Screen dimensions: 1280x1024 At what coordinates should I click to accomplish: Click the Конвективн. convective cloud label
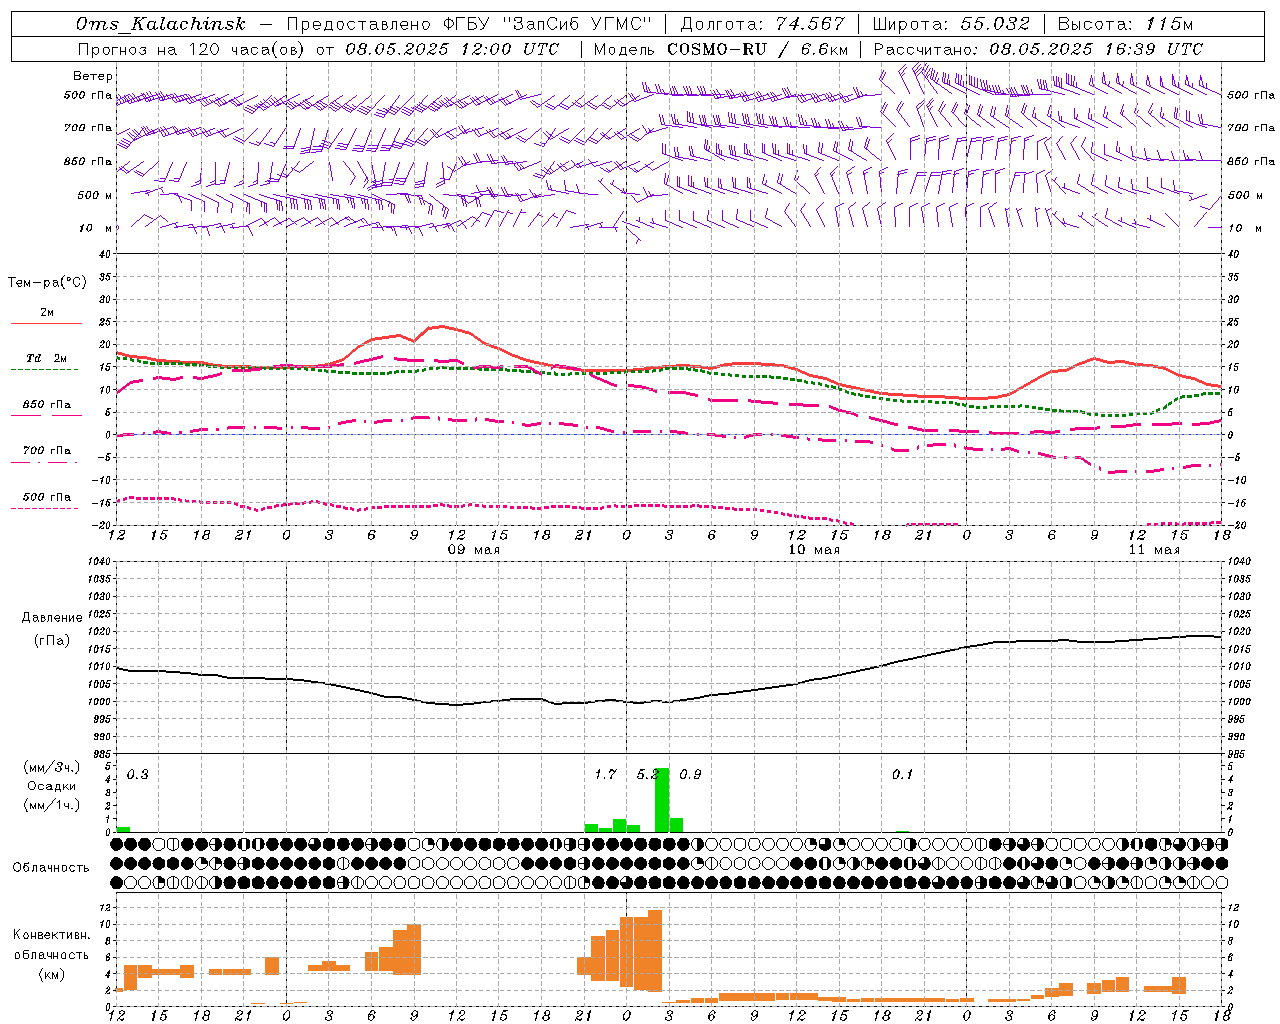coord(52,935)
